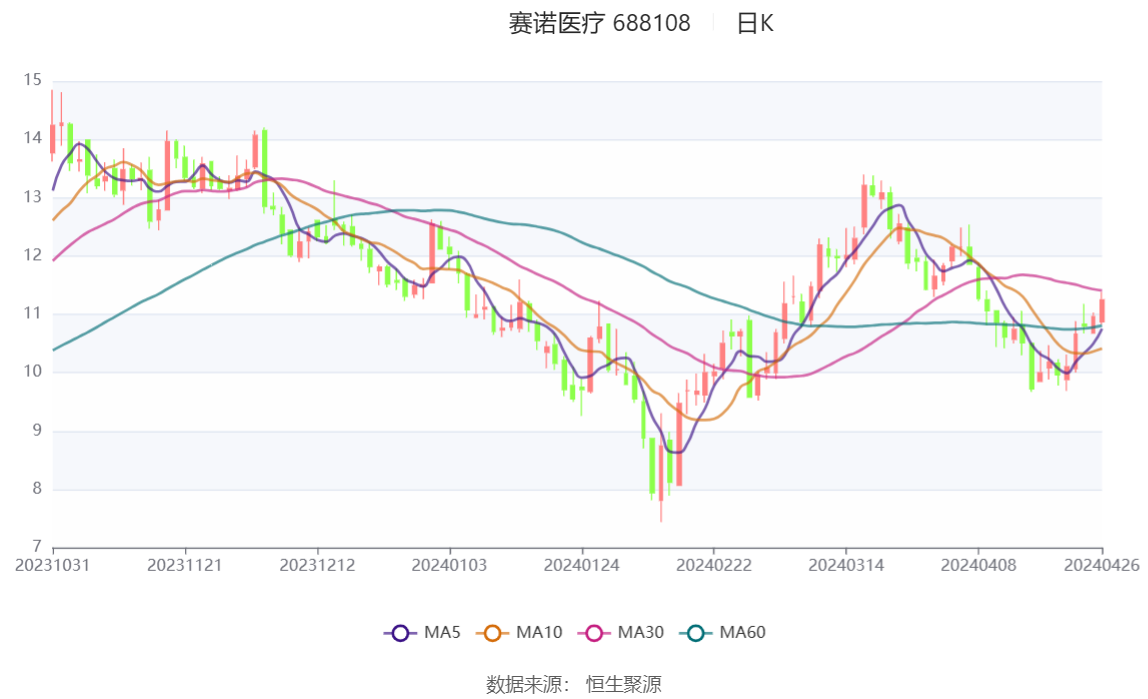Click the 恒生聚源 data source text
1148x699 pixels.
click(623, 685)
